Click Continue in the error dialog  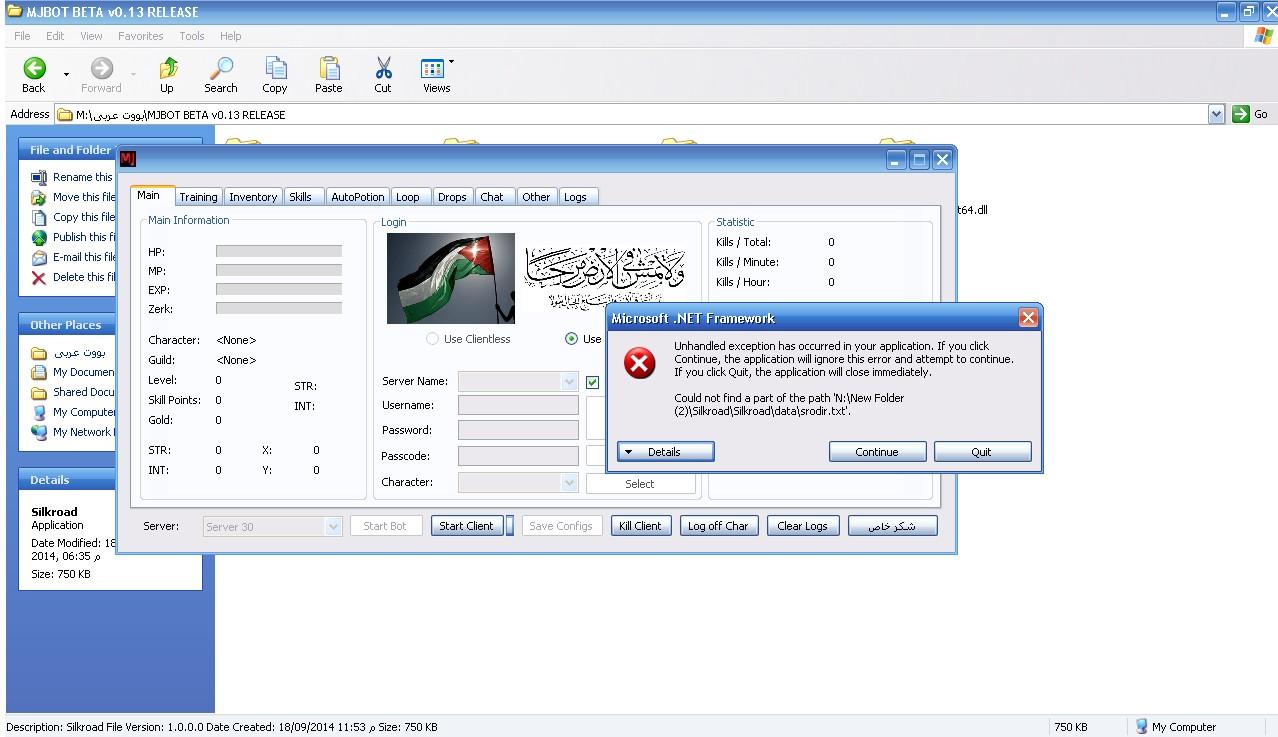pos(877,452)
